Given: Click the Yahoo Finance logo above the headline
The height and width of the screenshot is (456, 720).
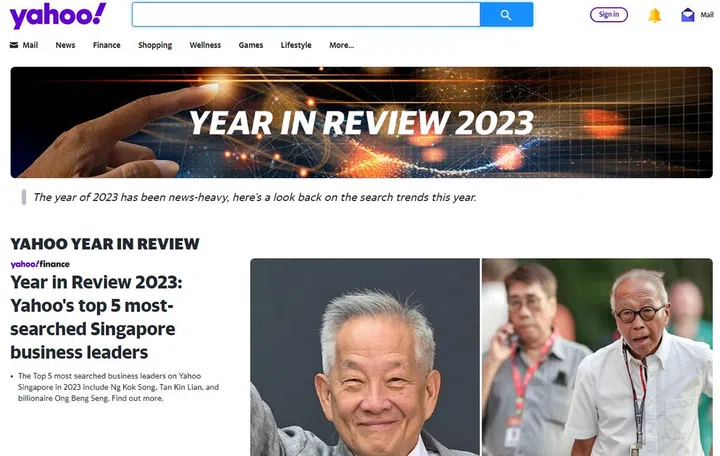Looking at the screenshot, I should pyautogui.click(x=40, y=264).
